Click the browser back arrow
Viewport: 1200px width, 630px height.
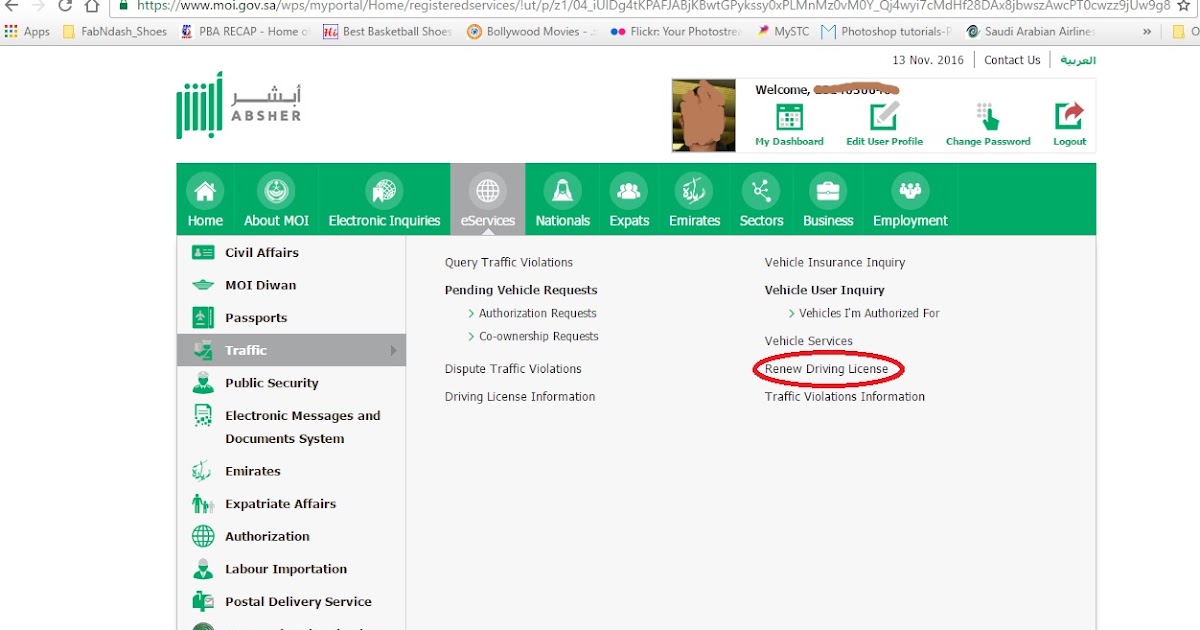point(11,5)
